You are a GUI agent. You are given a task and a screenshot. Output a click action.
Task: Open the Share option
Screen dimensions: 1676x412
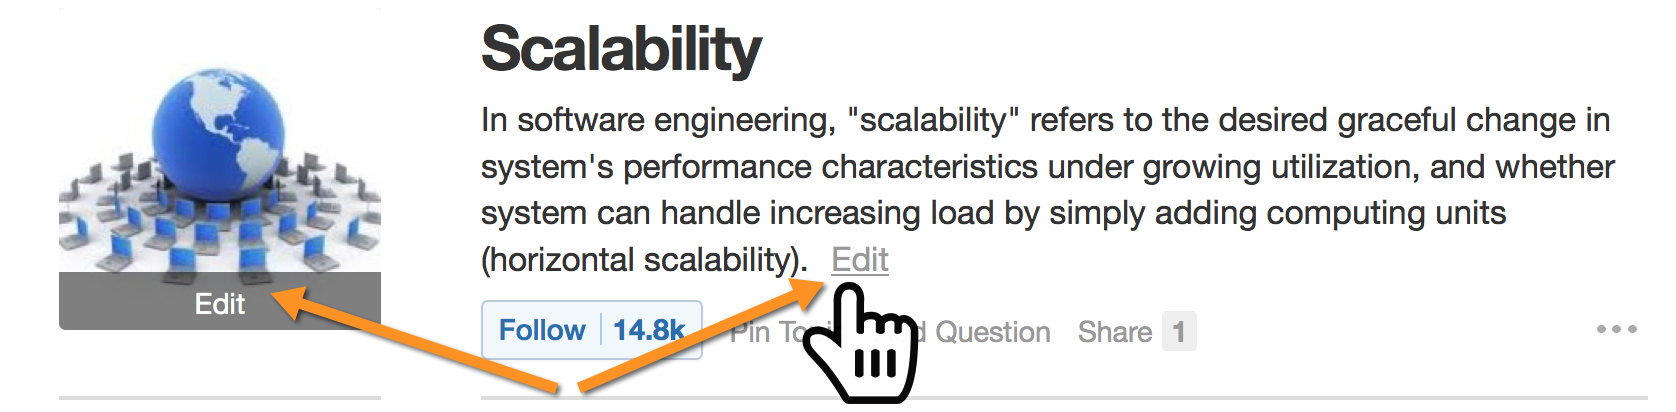pos(1115,332)
